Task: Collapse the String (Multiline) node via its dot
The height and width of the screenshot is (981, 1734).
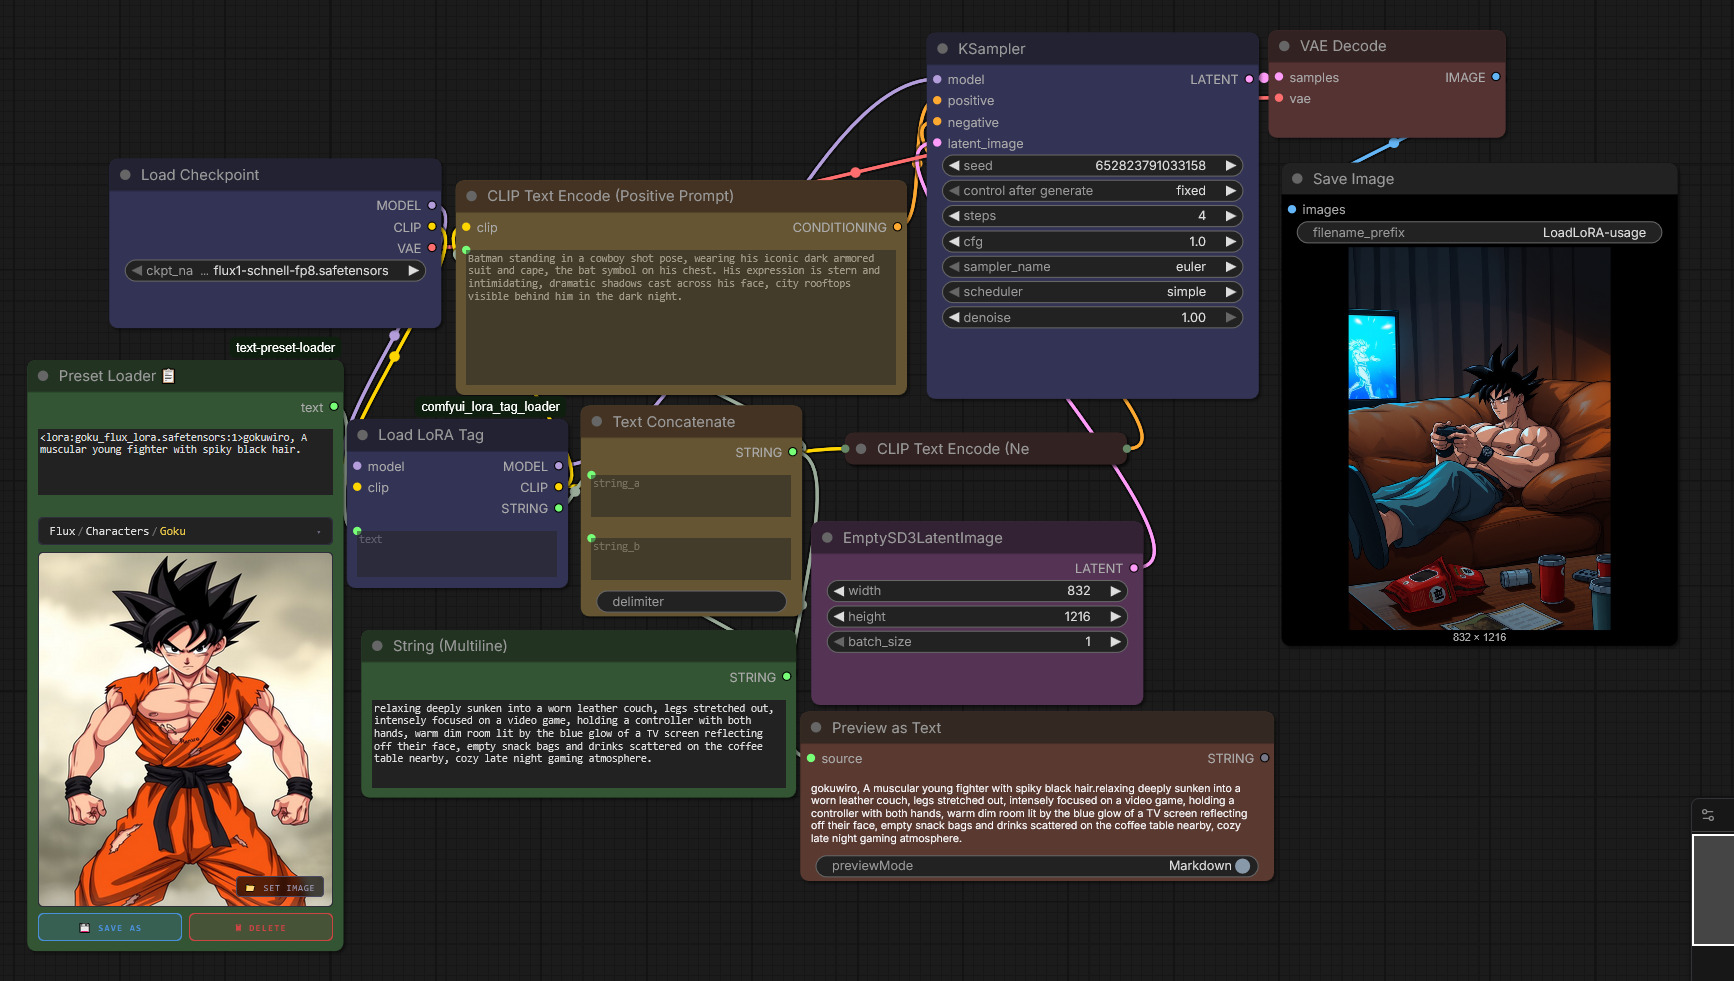Action: 377,646
